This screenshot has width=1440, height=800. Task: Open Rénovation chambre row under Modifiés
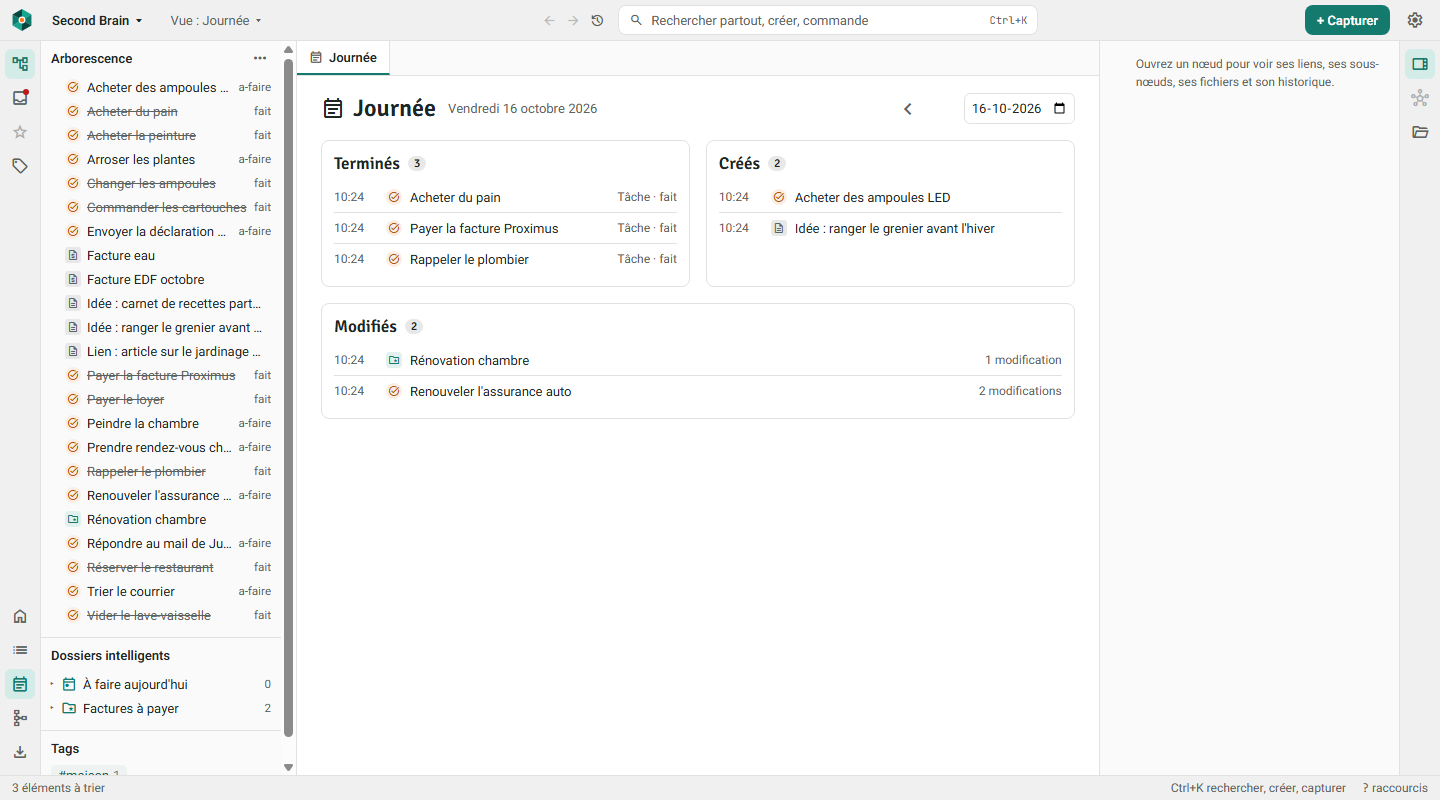pyautogui.click(x=698, y=360)
